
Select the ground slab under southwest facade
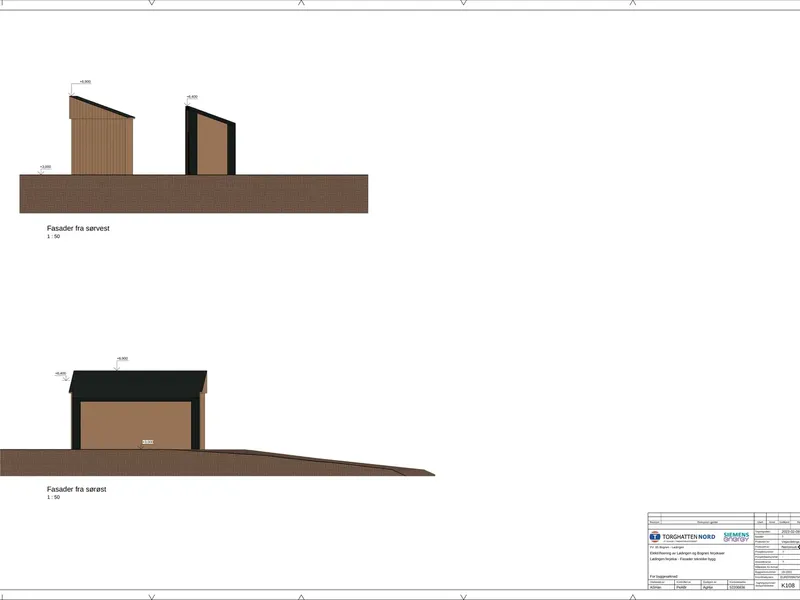coord(194,194)
